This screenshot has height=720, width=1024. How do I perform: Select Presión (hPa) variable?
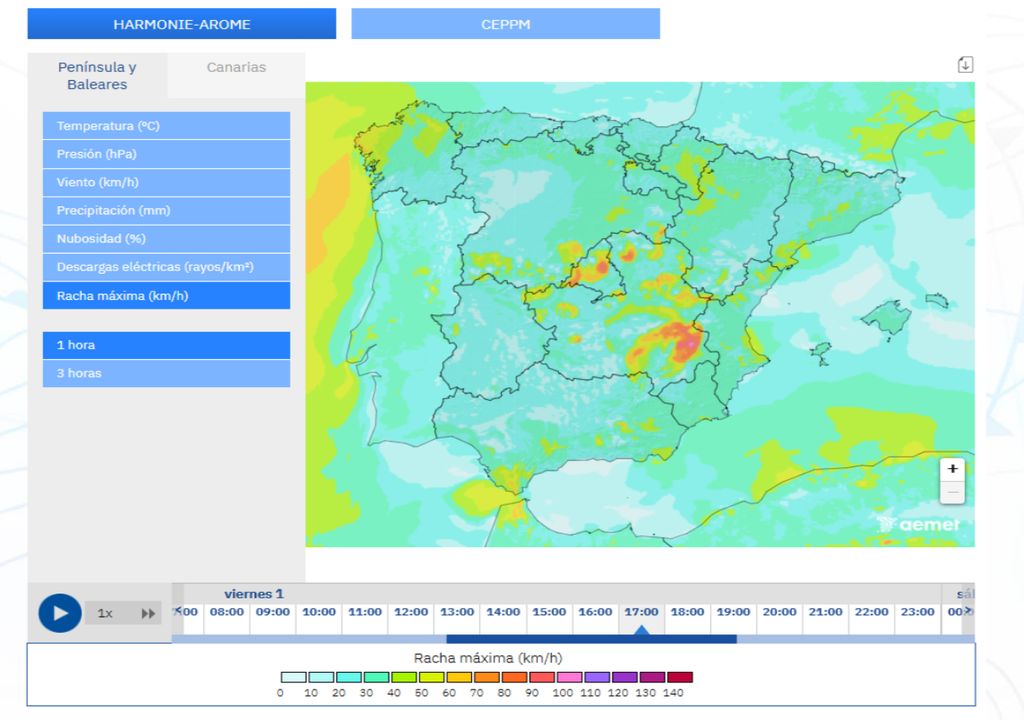click(167, 154)
